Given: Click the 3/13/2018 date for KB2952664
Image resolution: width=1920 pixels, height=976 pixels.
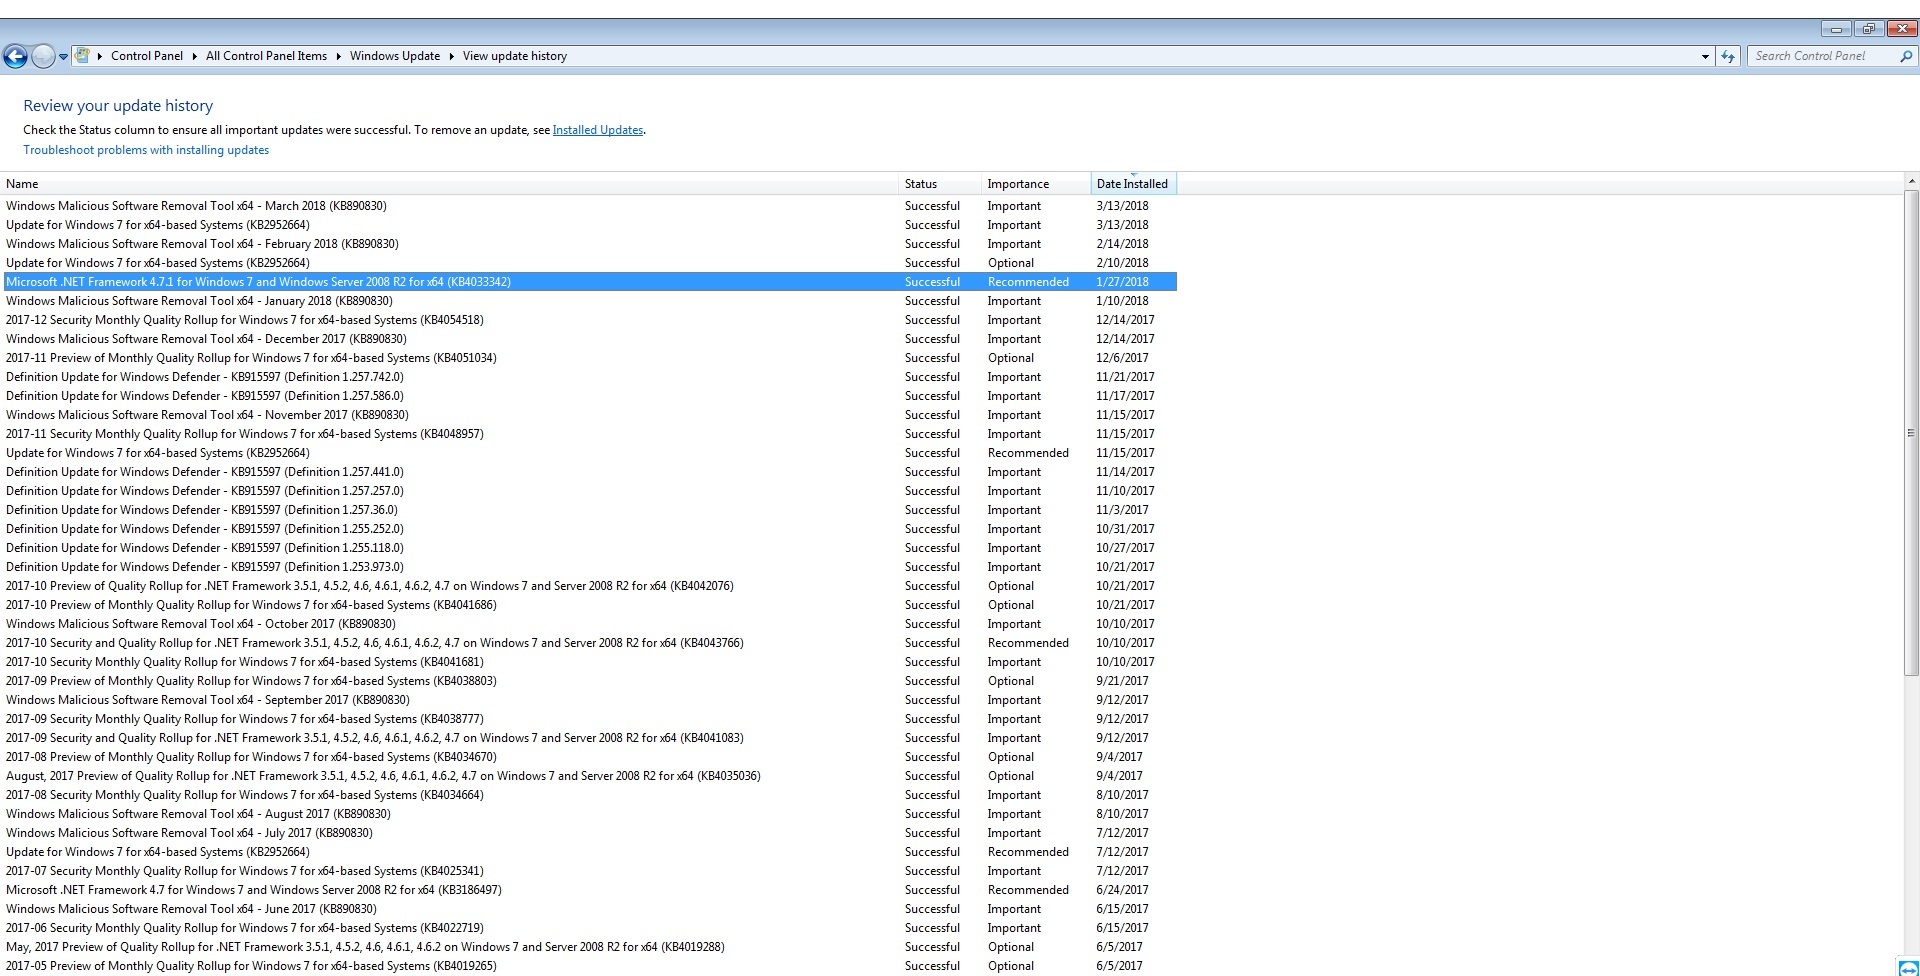Looking at the screenshot, I should point(1122,225).
